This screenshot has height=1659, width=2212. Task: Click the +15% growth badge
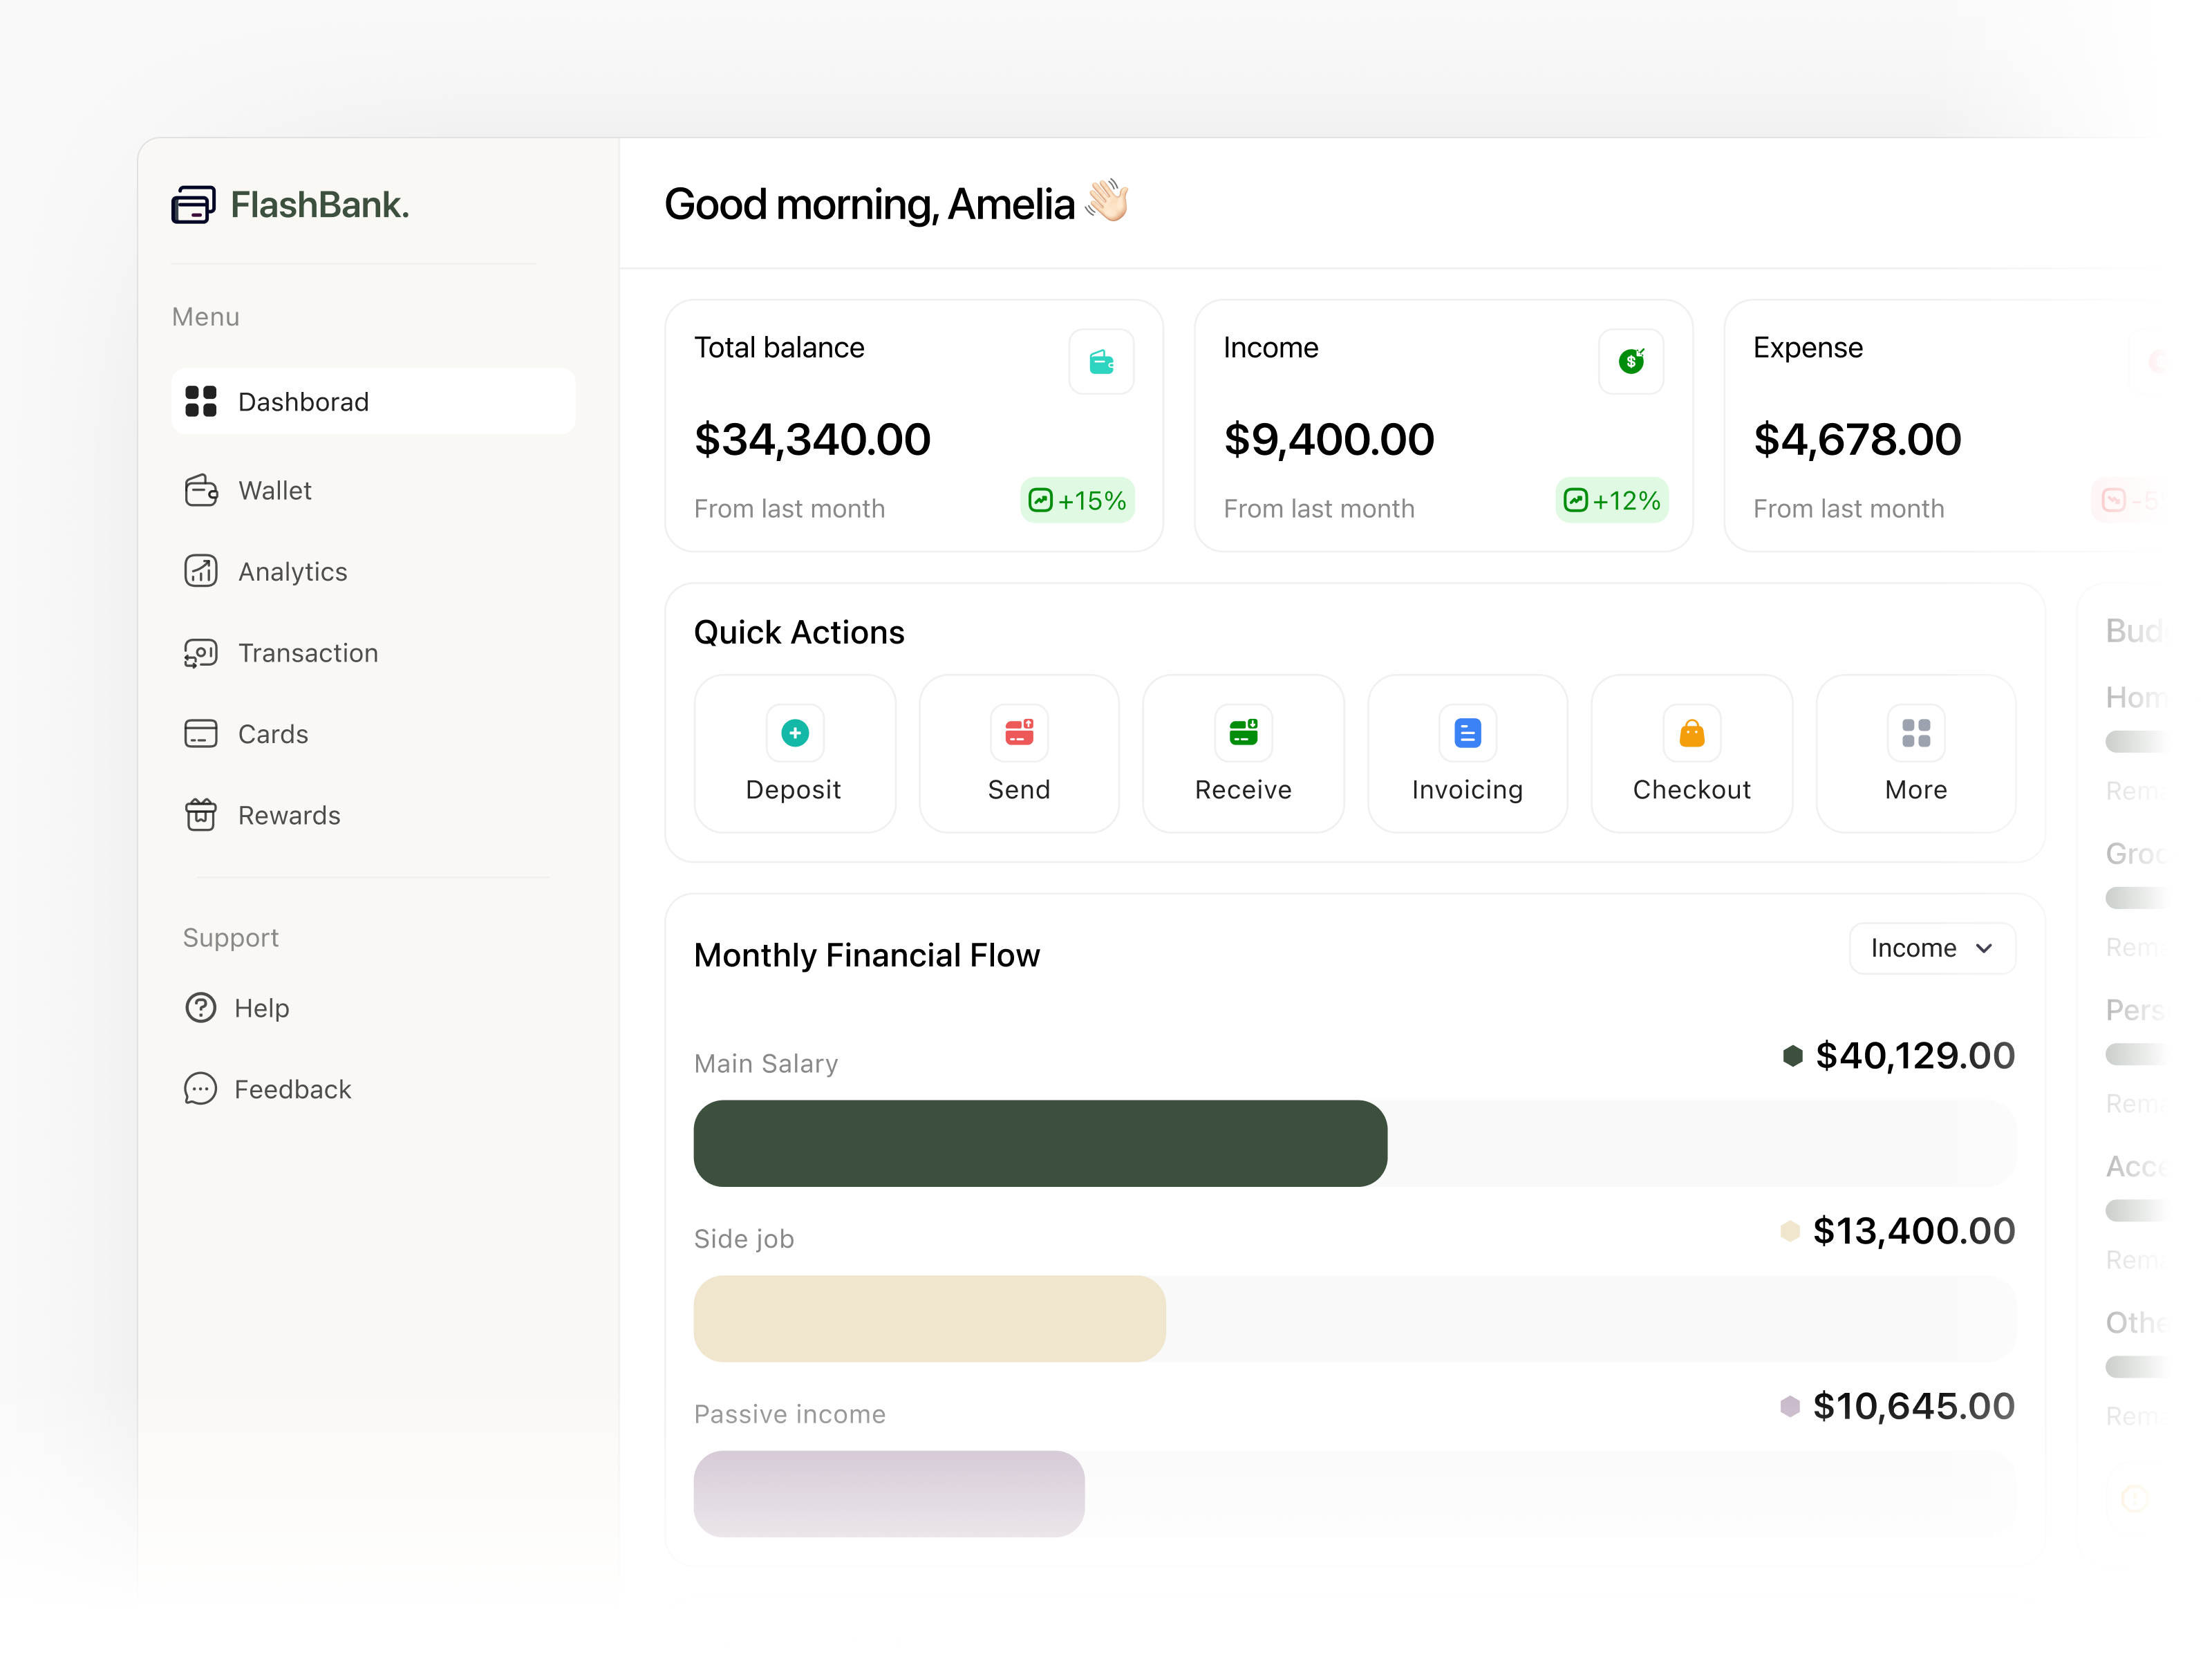click(1078, 500)
